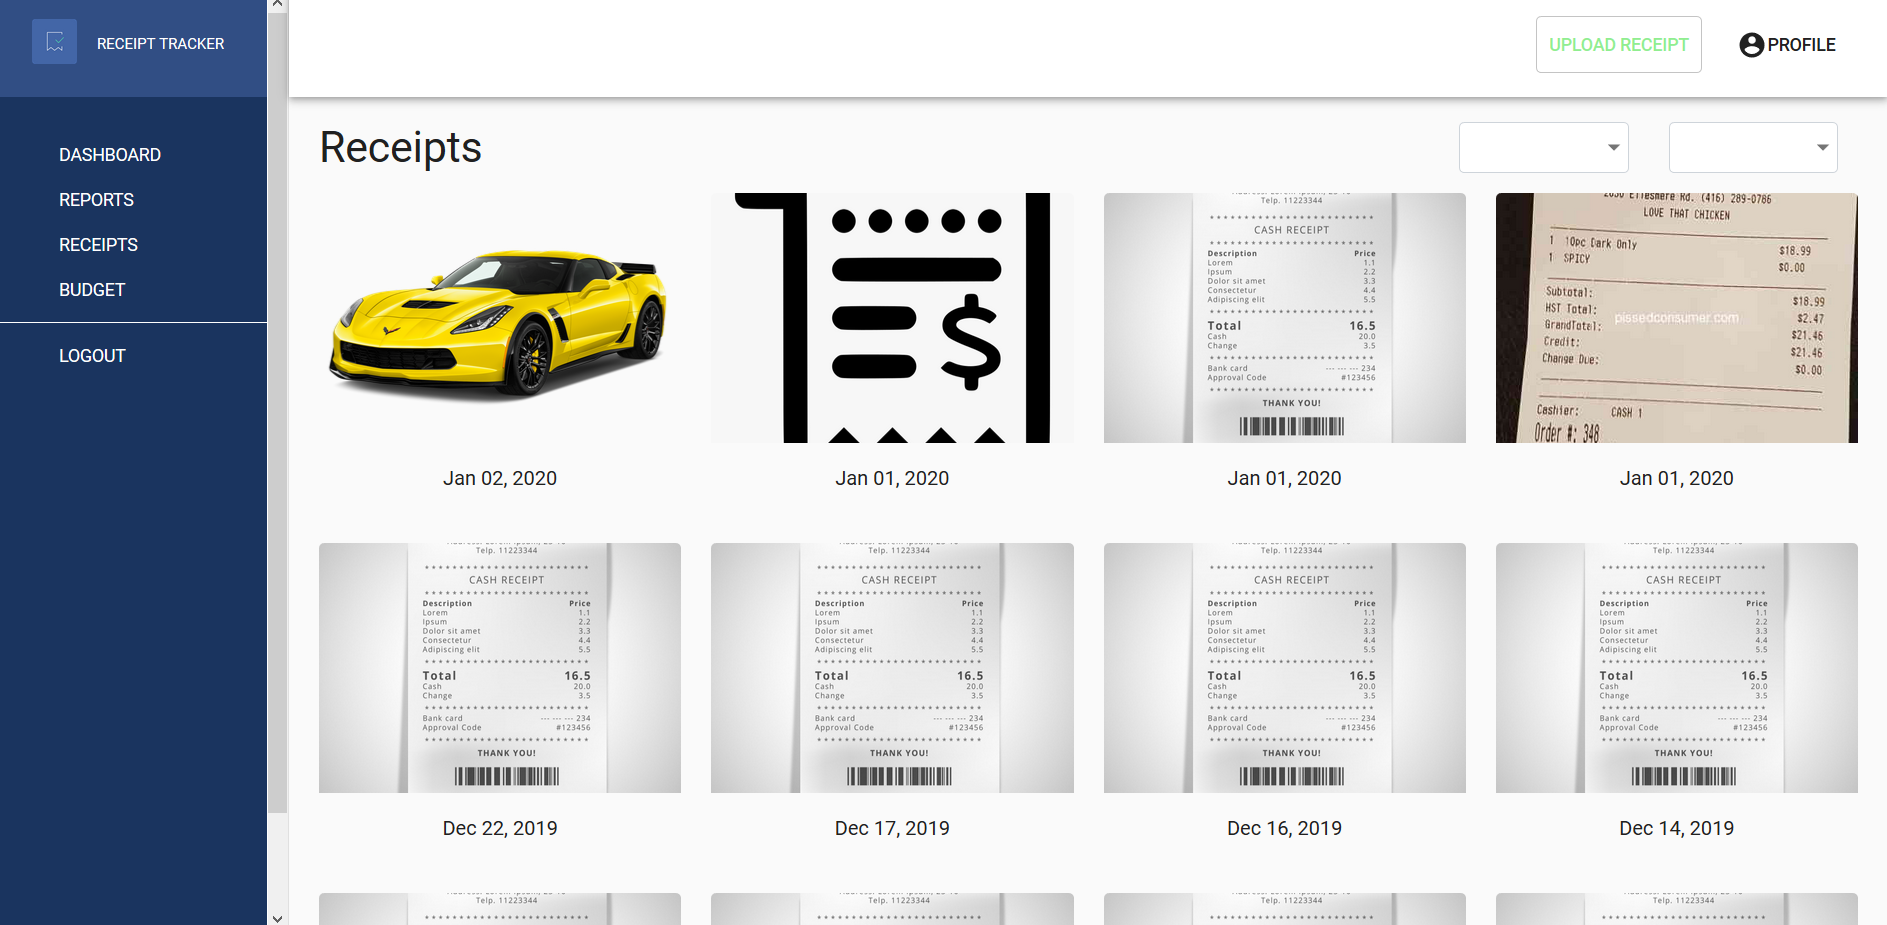Screen dimensions: 1887x925
Task: Open the second filter dropdown on the right
Action: [1752, 147]
